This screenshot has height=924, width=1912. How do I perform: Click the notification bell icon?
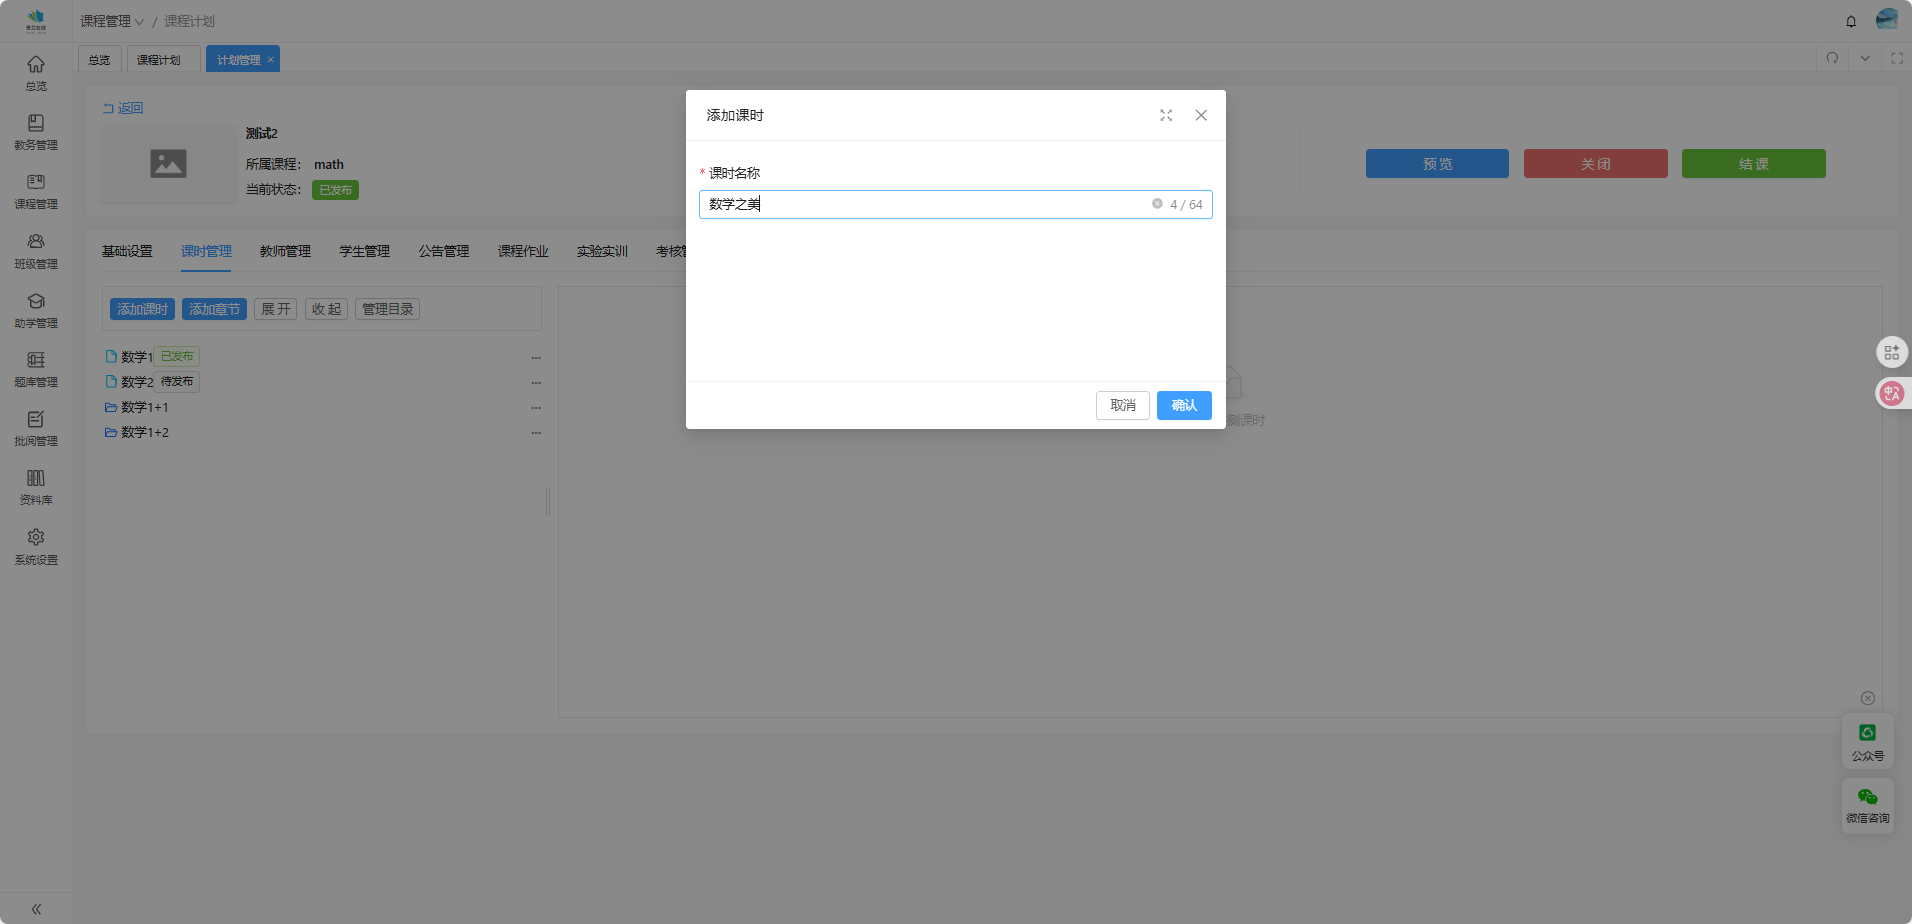pos(1851,21)
